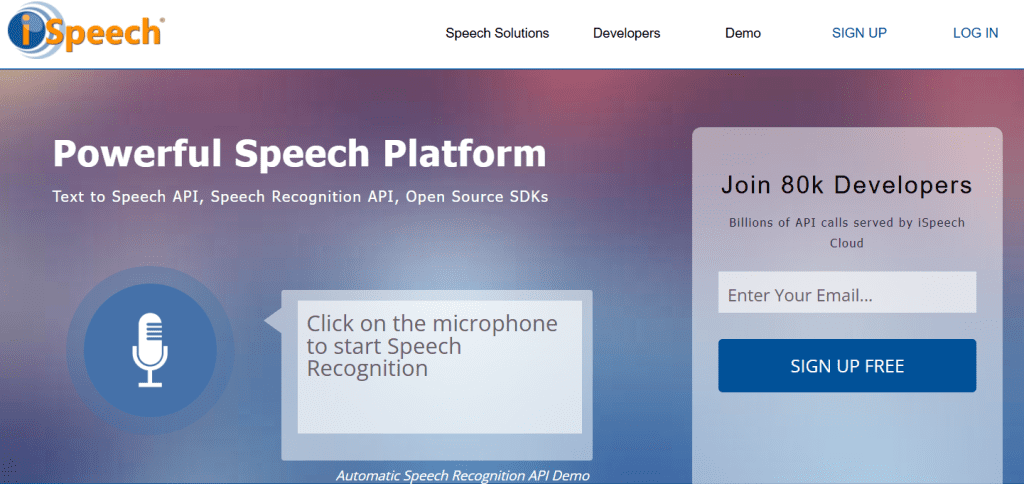Go to the Demo menu item
This screenshot has width=1024, height=484.
(743, 33)
